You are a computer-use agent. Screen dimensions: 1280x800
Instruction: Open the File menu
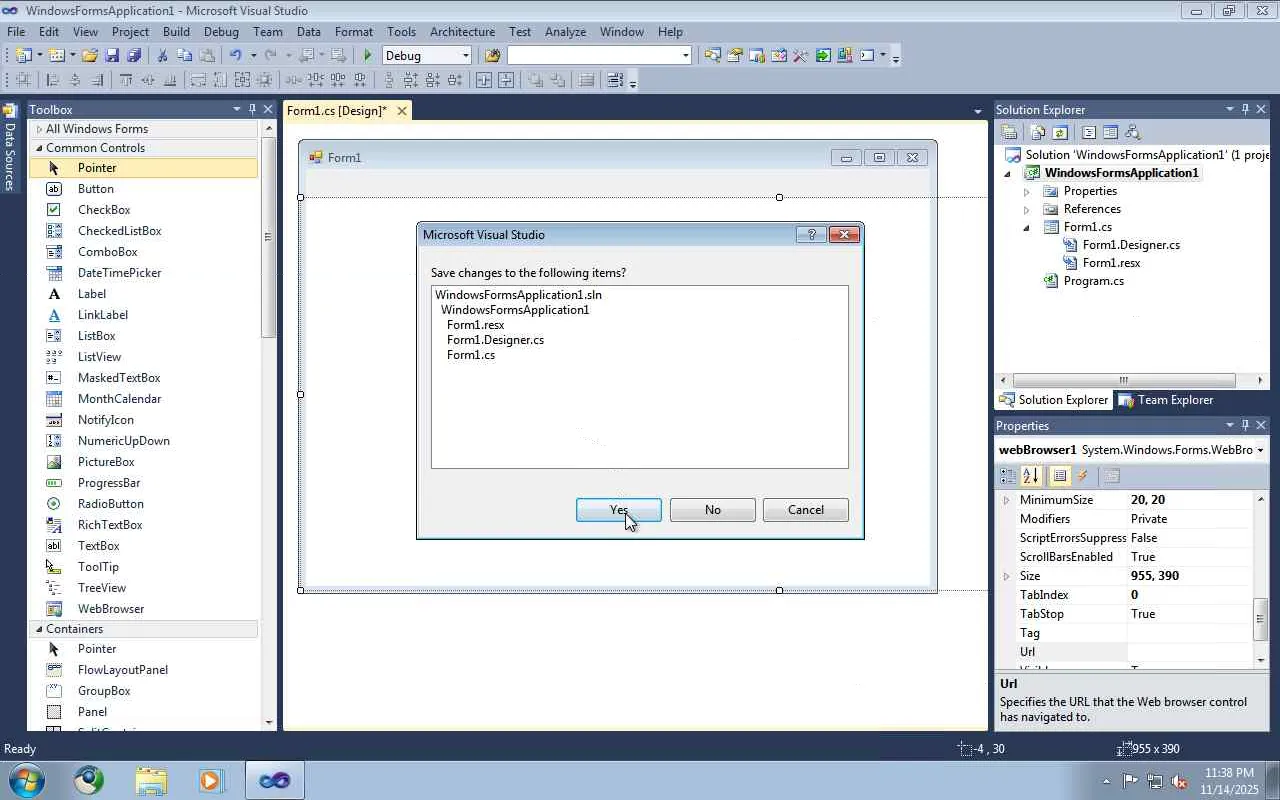click(x=16, y=32)
